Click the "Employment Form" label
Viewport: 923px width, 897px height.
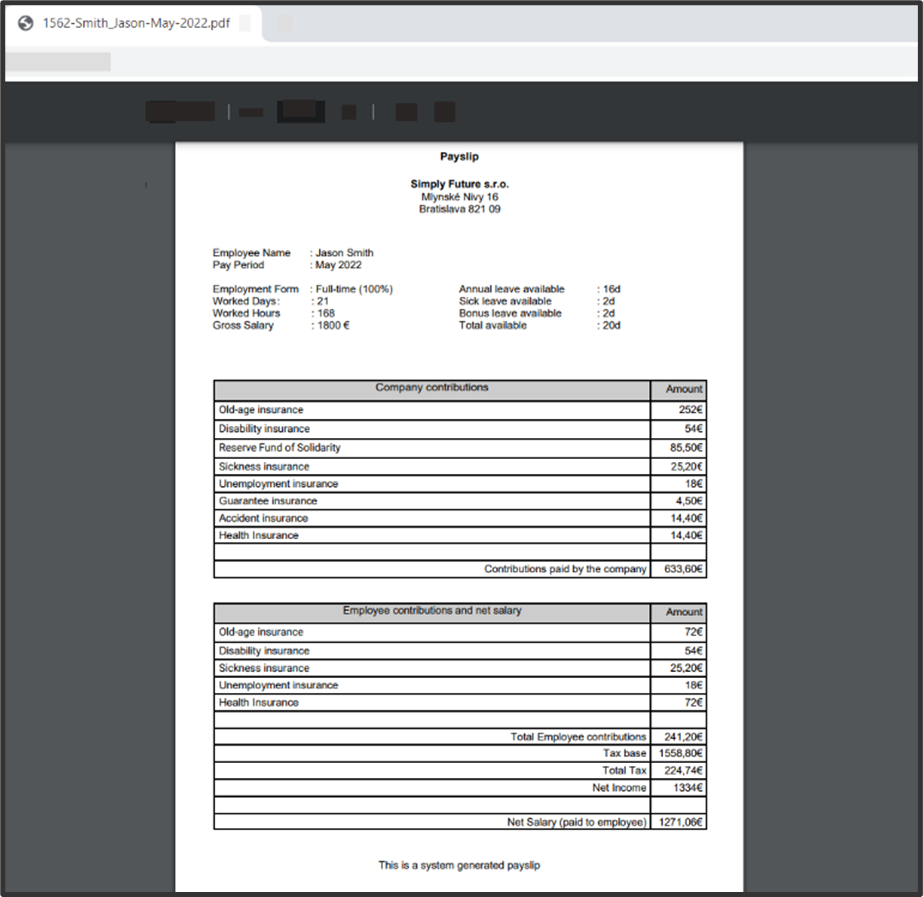[255, 289]
